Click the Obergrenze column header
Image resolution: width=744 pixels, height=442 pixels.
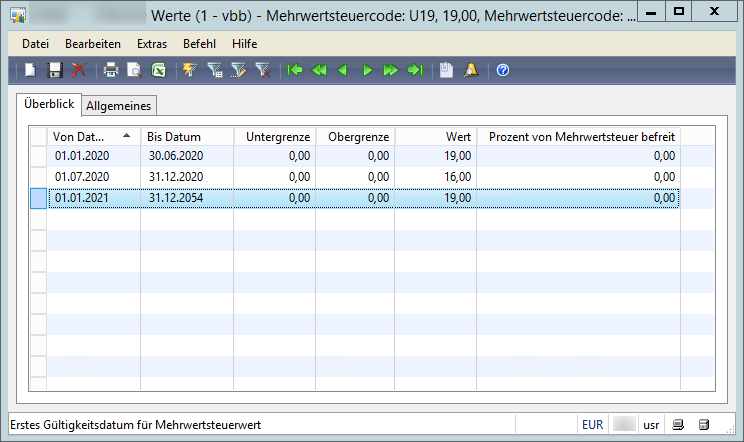(x=355, y=137)
